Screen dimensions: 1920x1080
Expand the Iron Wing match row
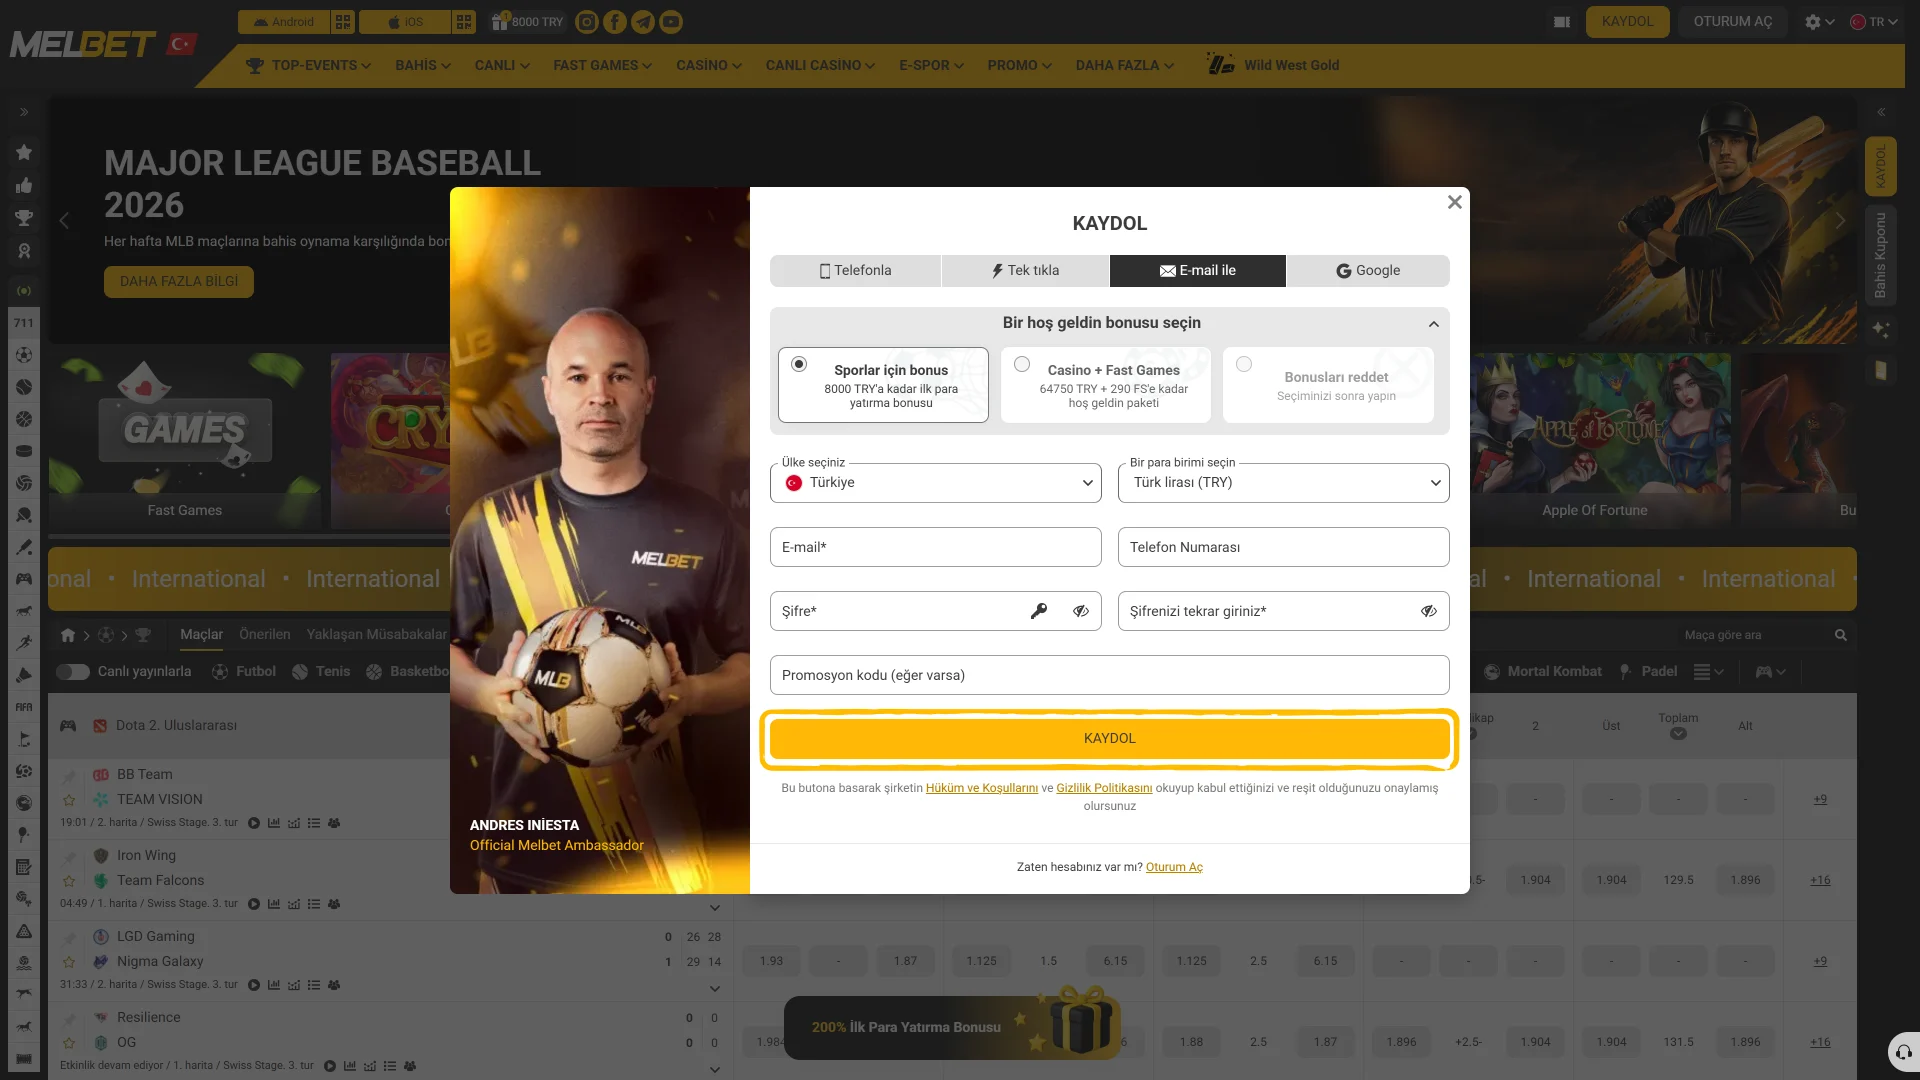point(715,908)
